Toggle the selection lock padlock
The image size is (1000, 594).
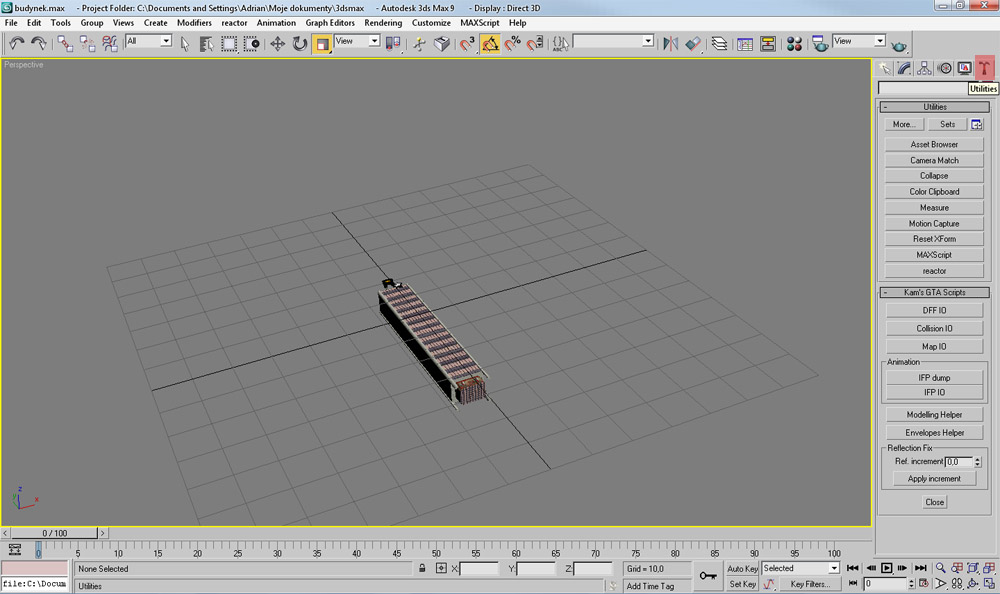[422, 569]
